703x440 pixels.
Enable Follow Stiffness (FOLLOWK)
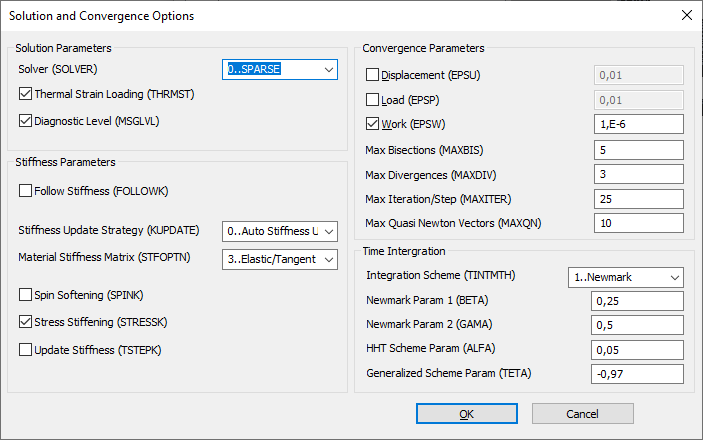pyautogui.click(x=26, y=191)
